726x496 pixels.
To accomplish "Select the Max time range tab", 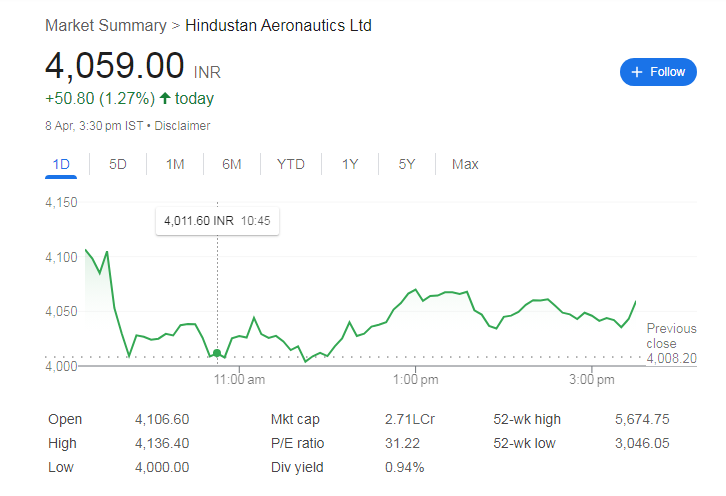I will click(465, 164).
